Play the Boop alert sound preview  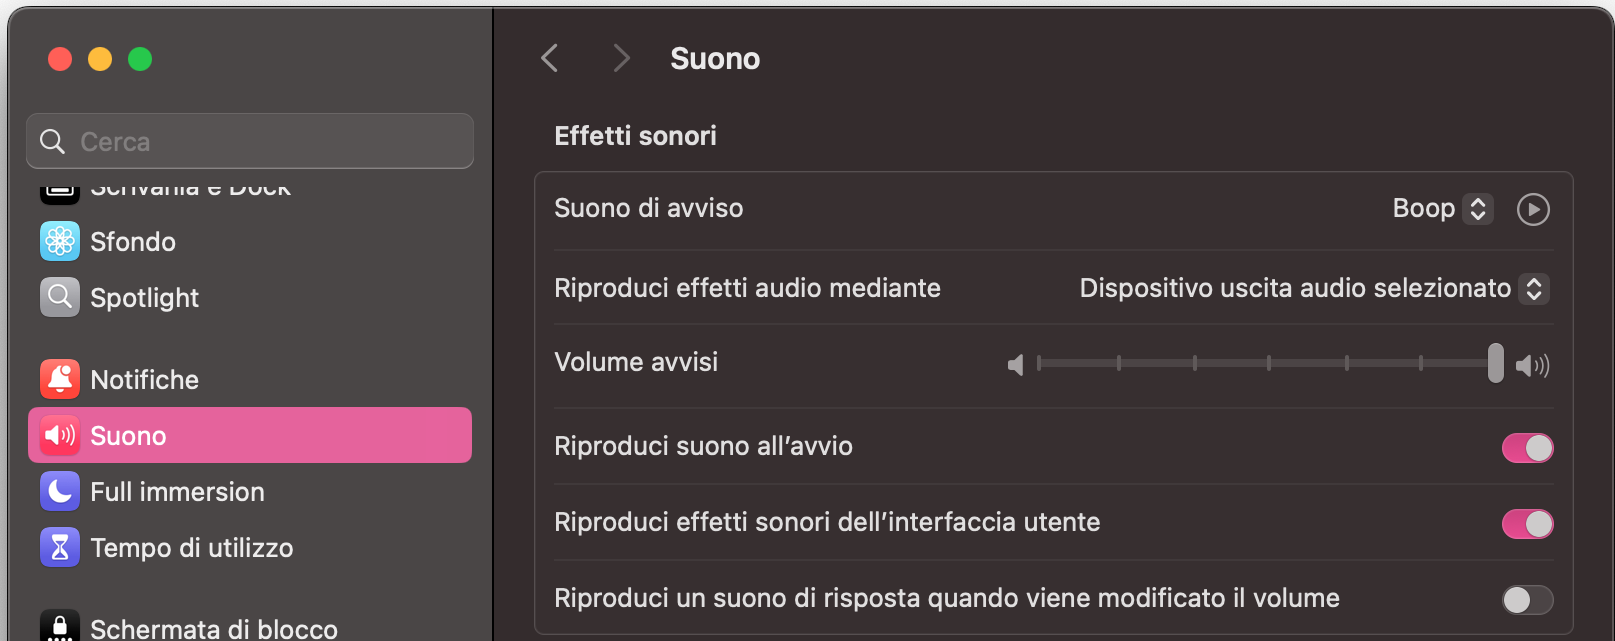pos(1532,209)
